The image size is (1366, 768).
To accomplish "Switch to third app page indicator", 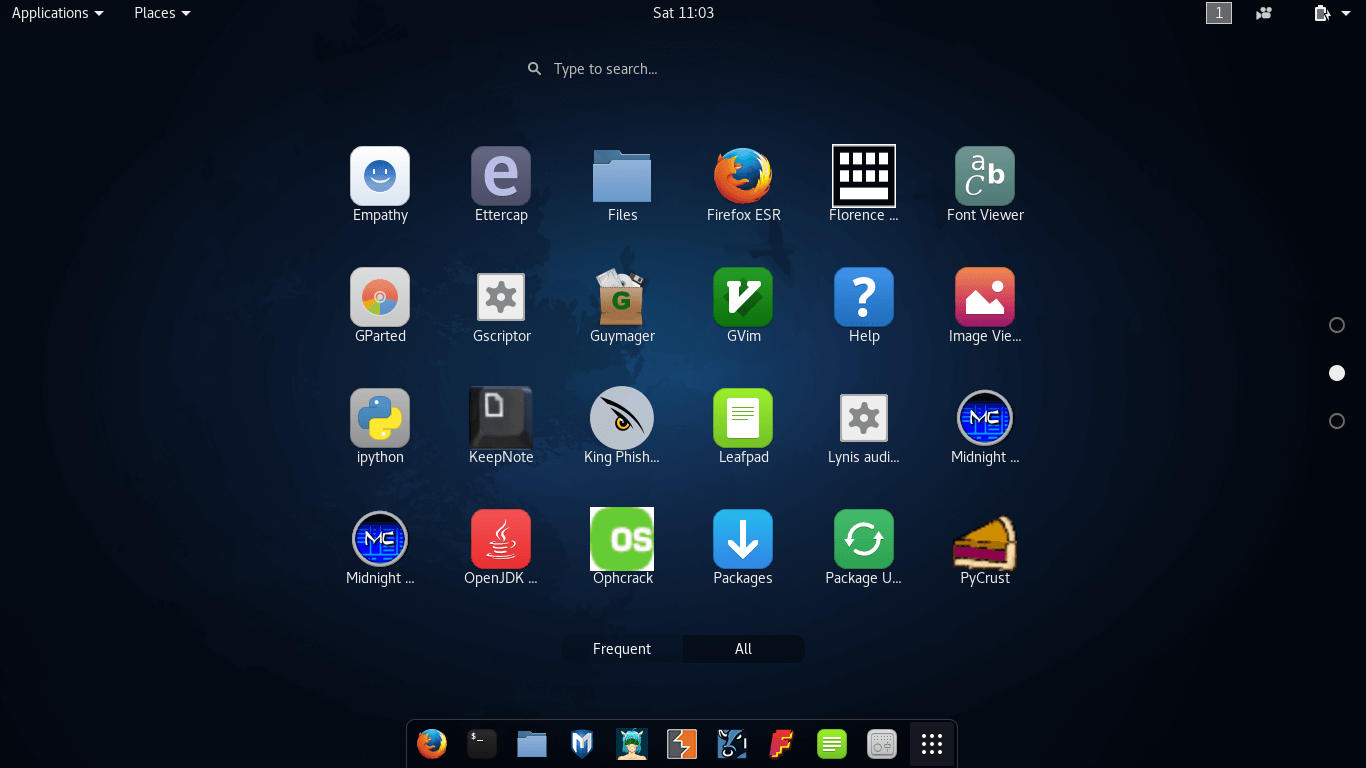I will coord(1337,421).
